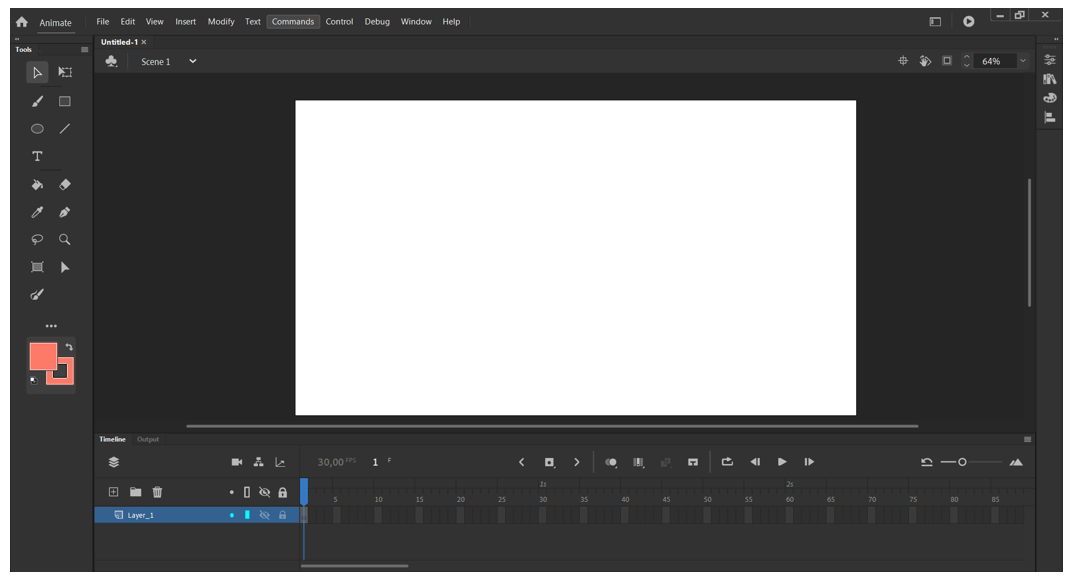Select the Text tool
The height and width of the screenshot is (584, 1070).
[37, 156]
